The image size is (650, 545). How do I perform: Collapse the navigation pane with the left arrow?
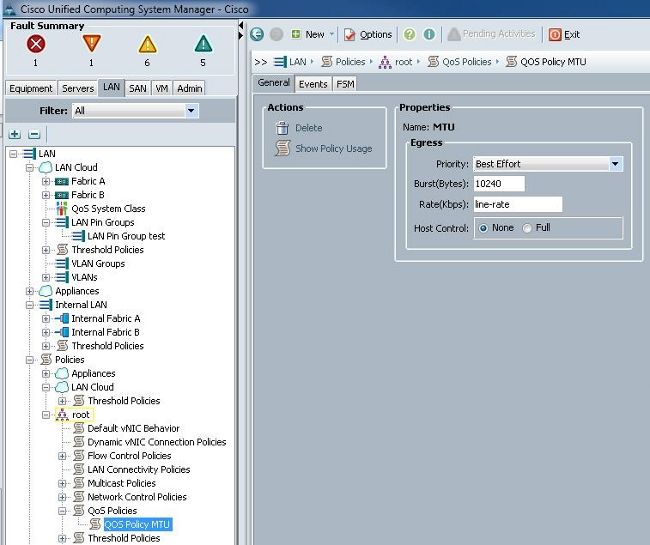(x=241, y=26)
